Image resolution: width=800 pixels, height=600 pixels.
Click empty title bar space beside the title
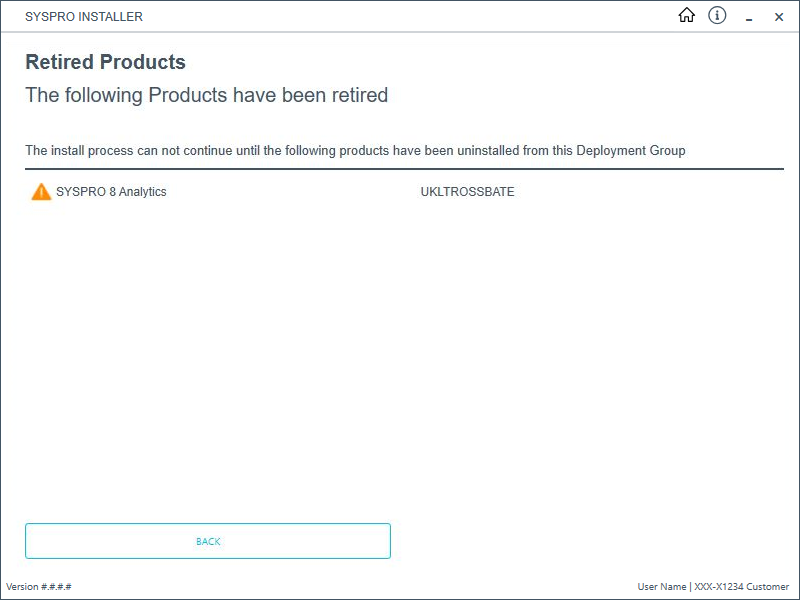(x=400, y=17)
